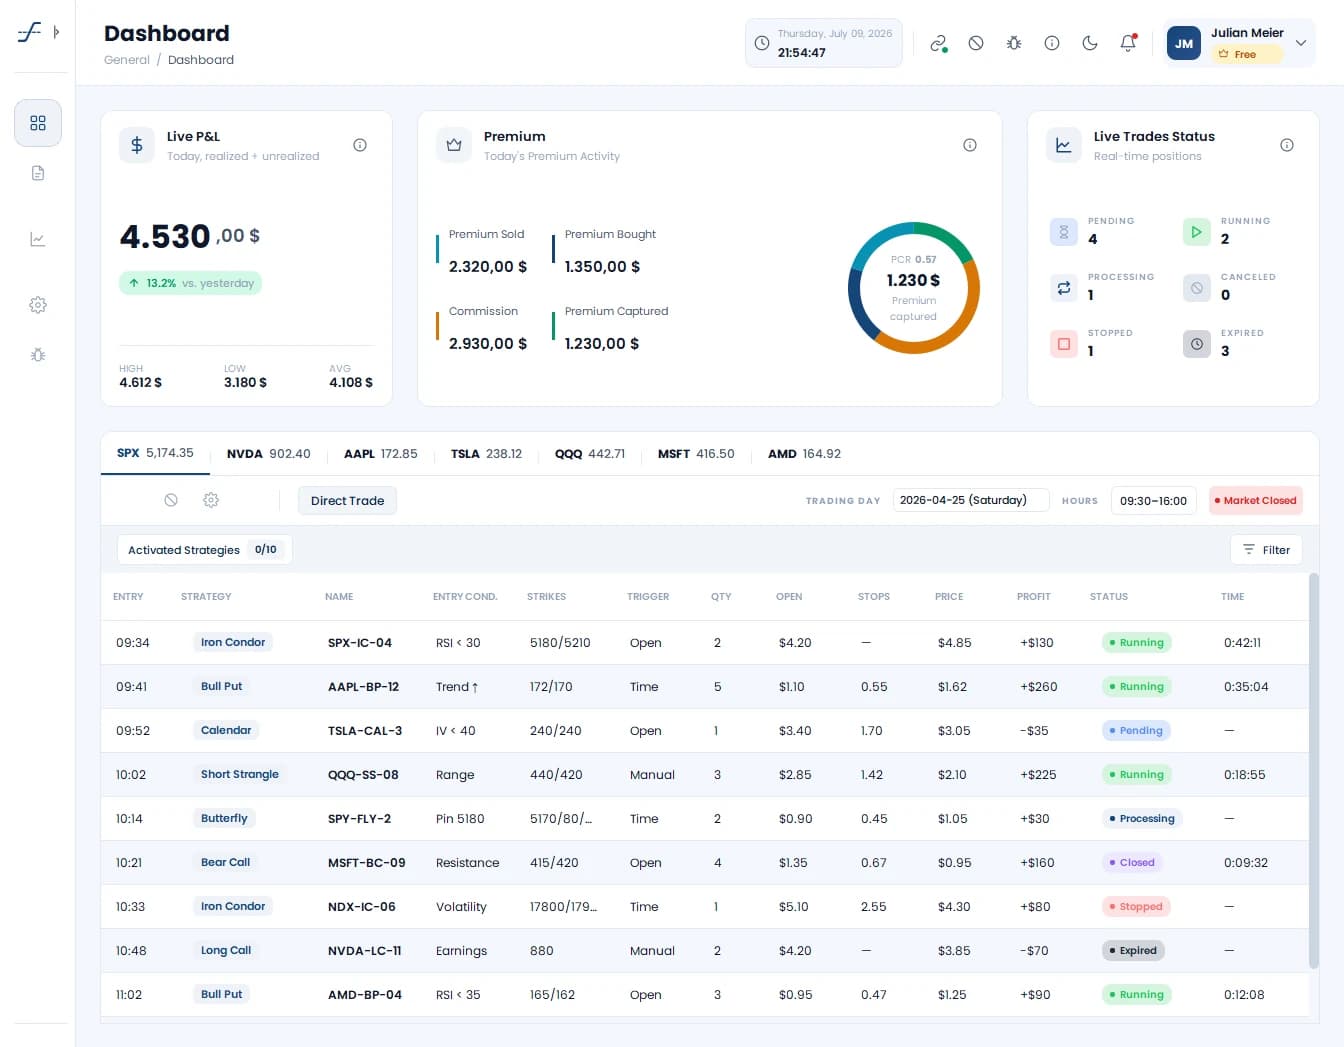Expand the sidebar with the arrow beside the logo
Viewport: 1344px width, 1047px height.
pos(56,32)
